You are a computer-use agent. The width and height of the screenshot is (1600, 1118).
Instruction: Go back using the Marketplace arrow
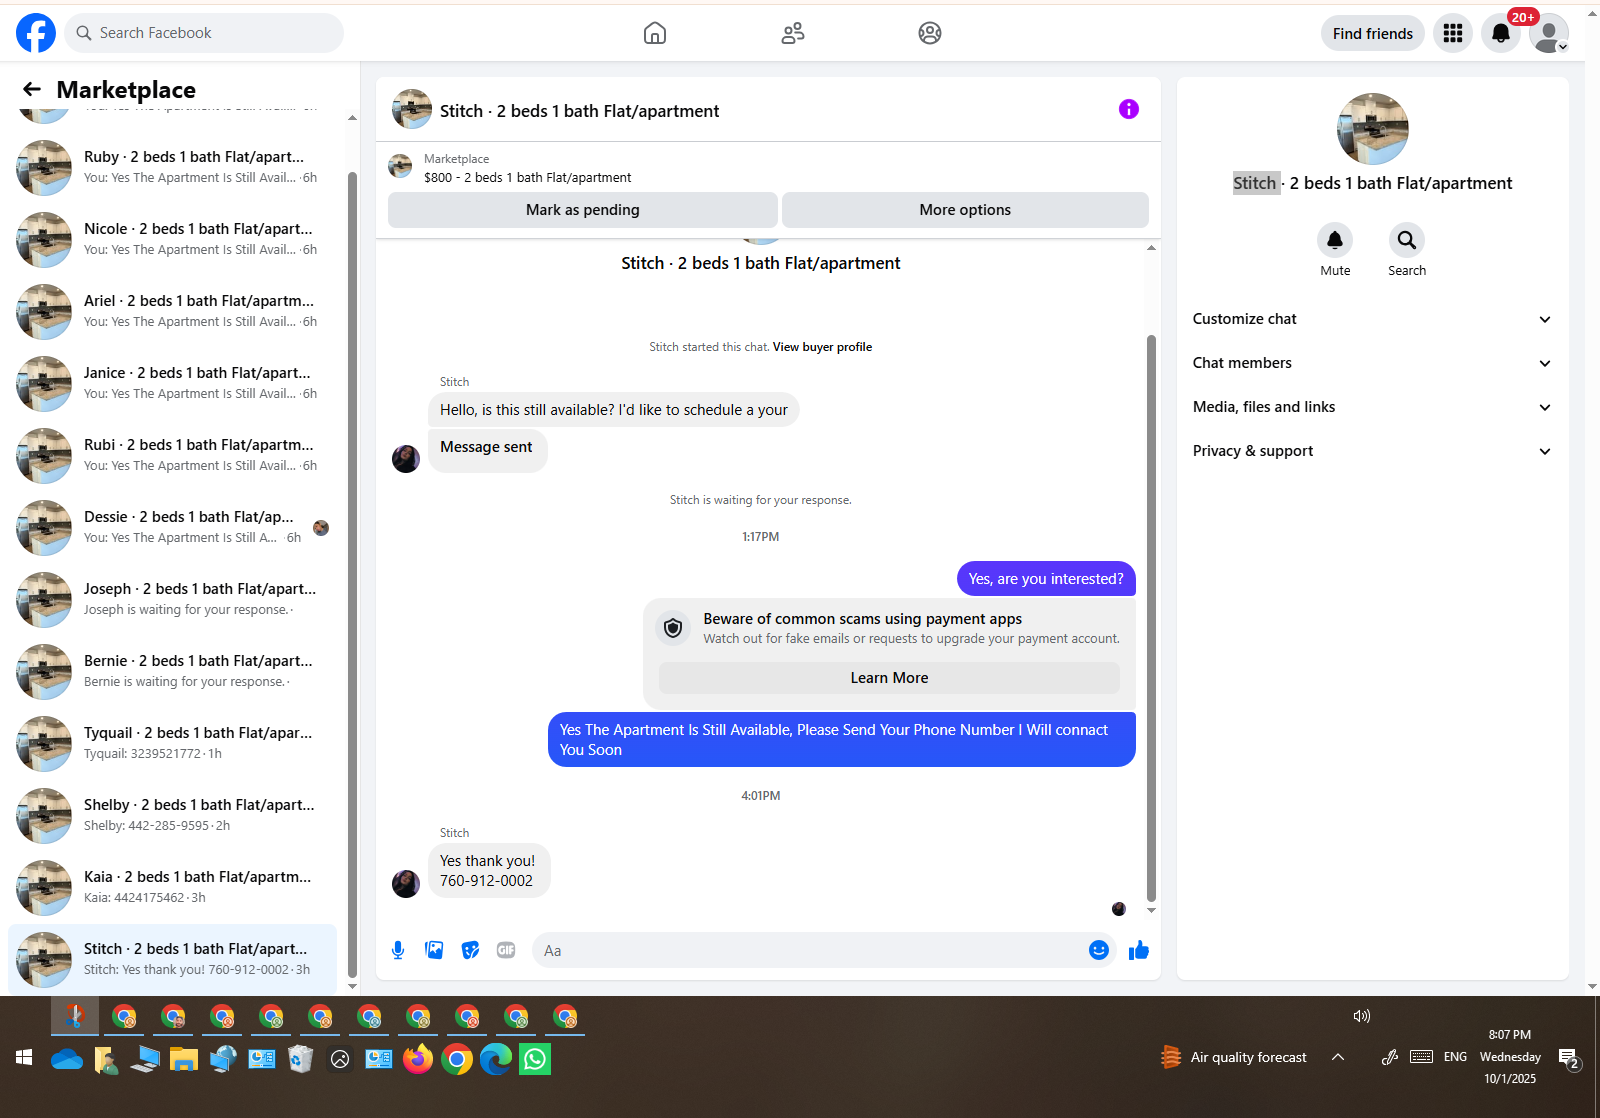(x=32, y=89)
